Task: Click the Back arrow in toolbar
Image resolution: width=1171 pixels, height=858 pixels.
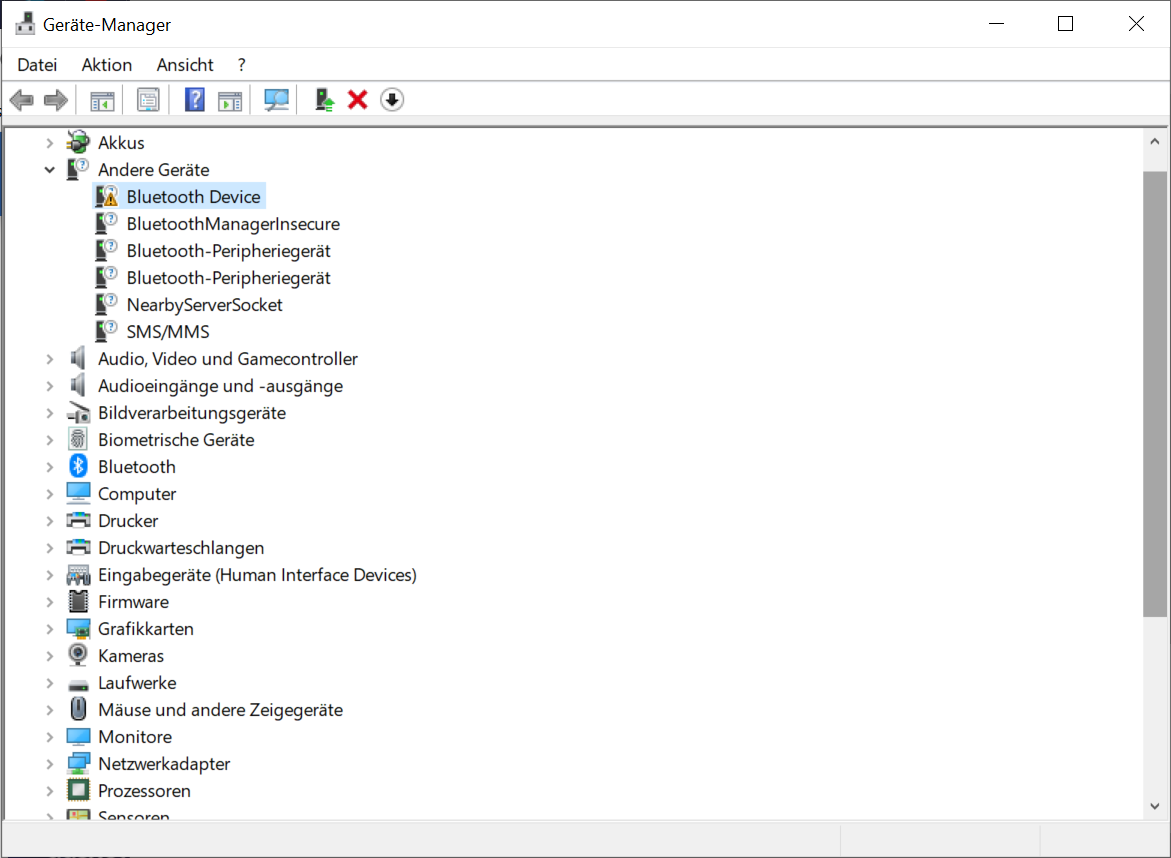Action: pos(22,99)
